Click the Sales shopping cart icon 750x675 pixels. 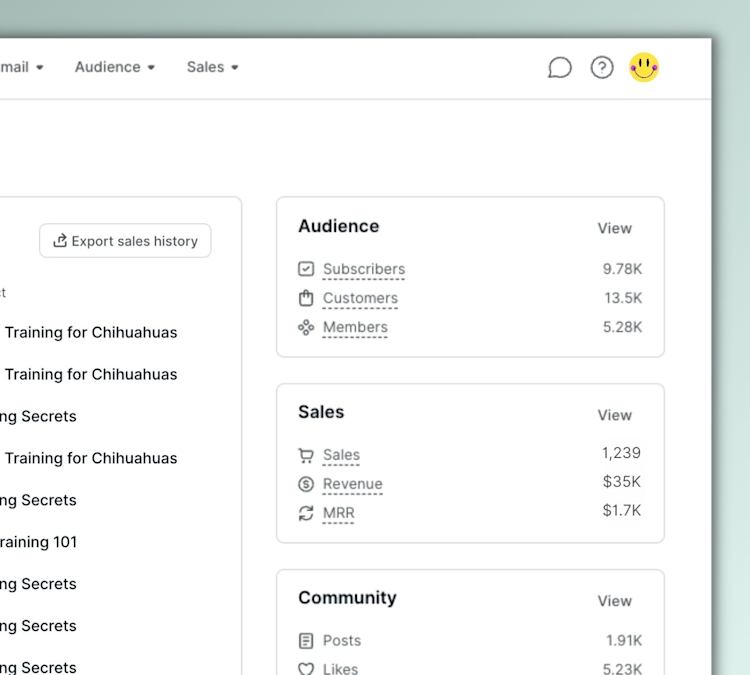pos(306,455)
